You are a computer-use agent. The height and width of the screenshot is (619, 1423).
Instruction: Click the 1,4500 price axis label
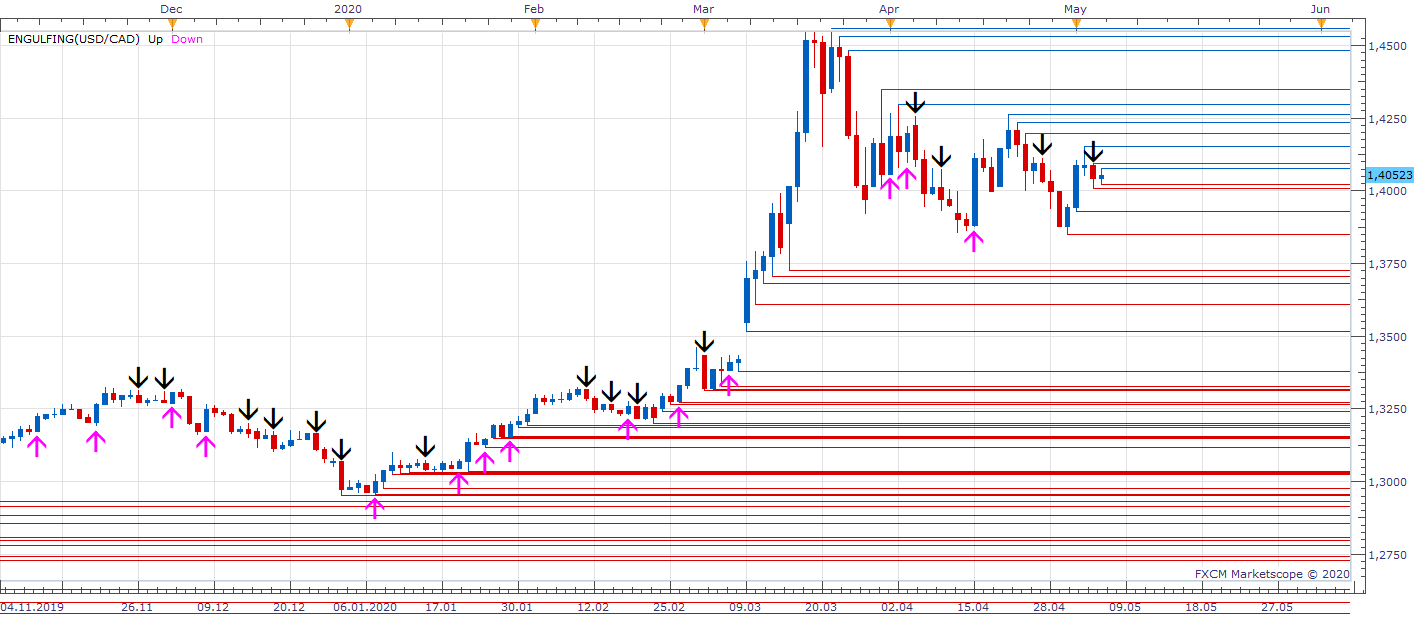pyautogui.click(x=1389, y=46)
